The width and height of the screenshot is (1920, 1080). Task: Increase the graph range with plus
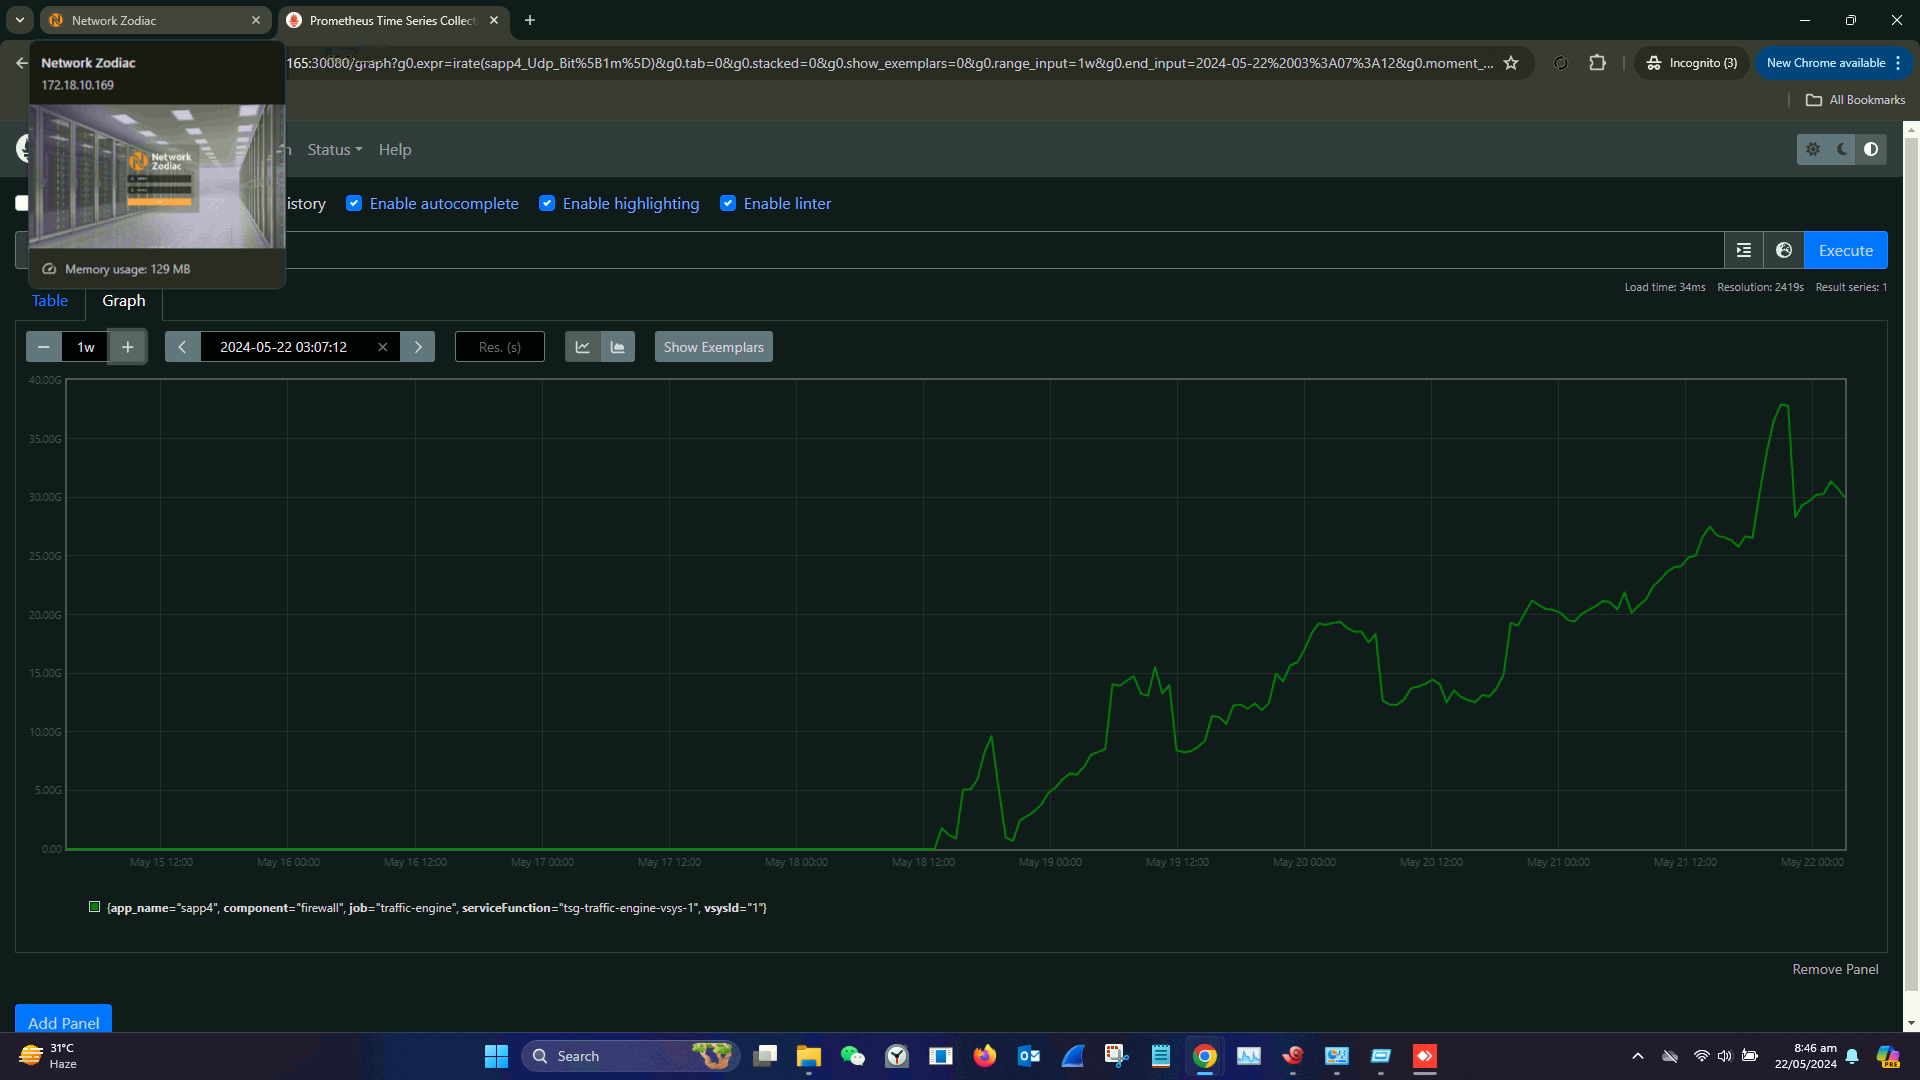click(127, 347)
